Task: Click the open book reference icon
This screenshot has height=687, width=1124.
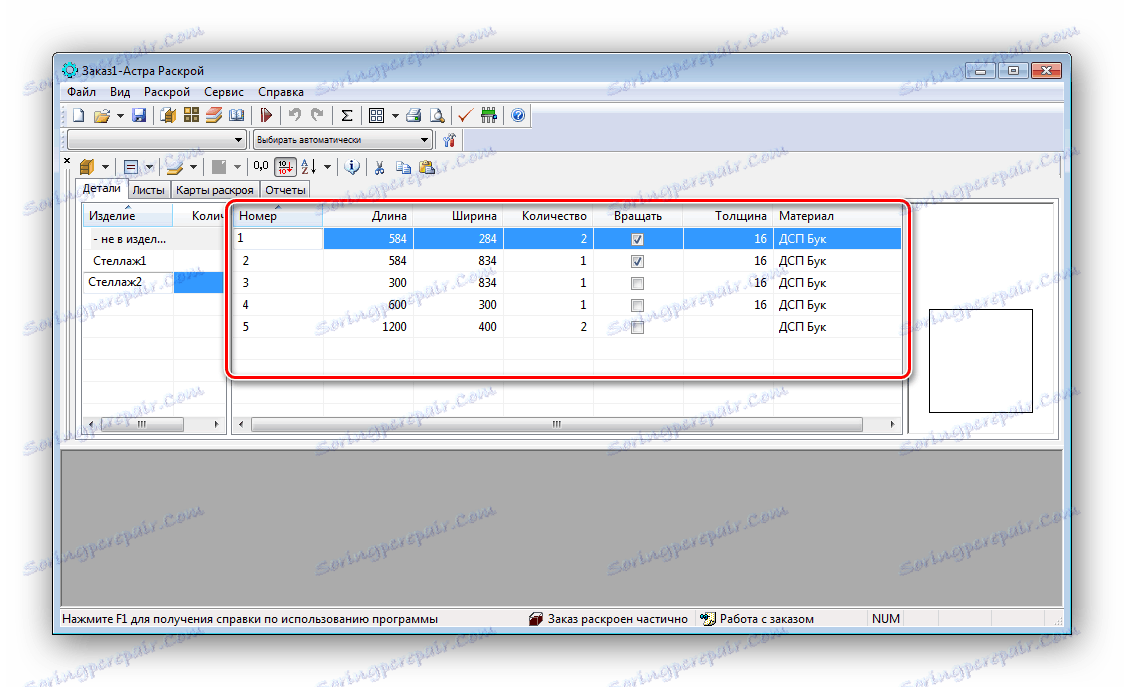Action: coord(237,115)
